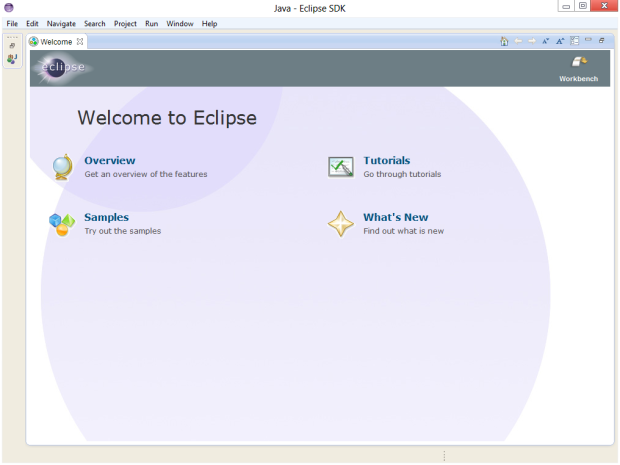Click the 'Welcome to Eclipse' heading
620x465 pixels.
(167, 118)
